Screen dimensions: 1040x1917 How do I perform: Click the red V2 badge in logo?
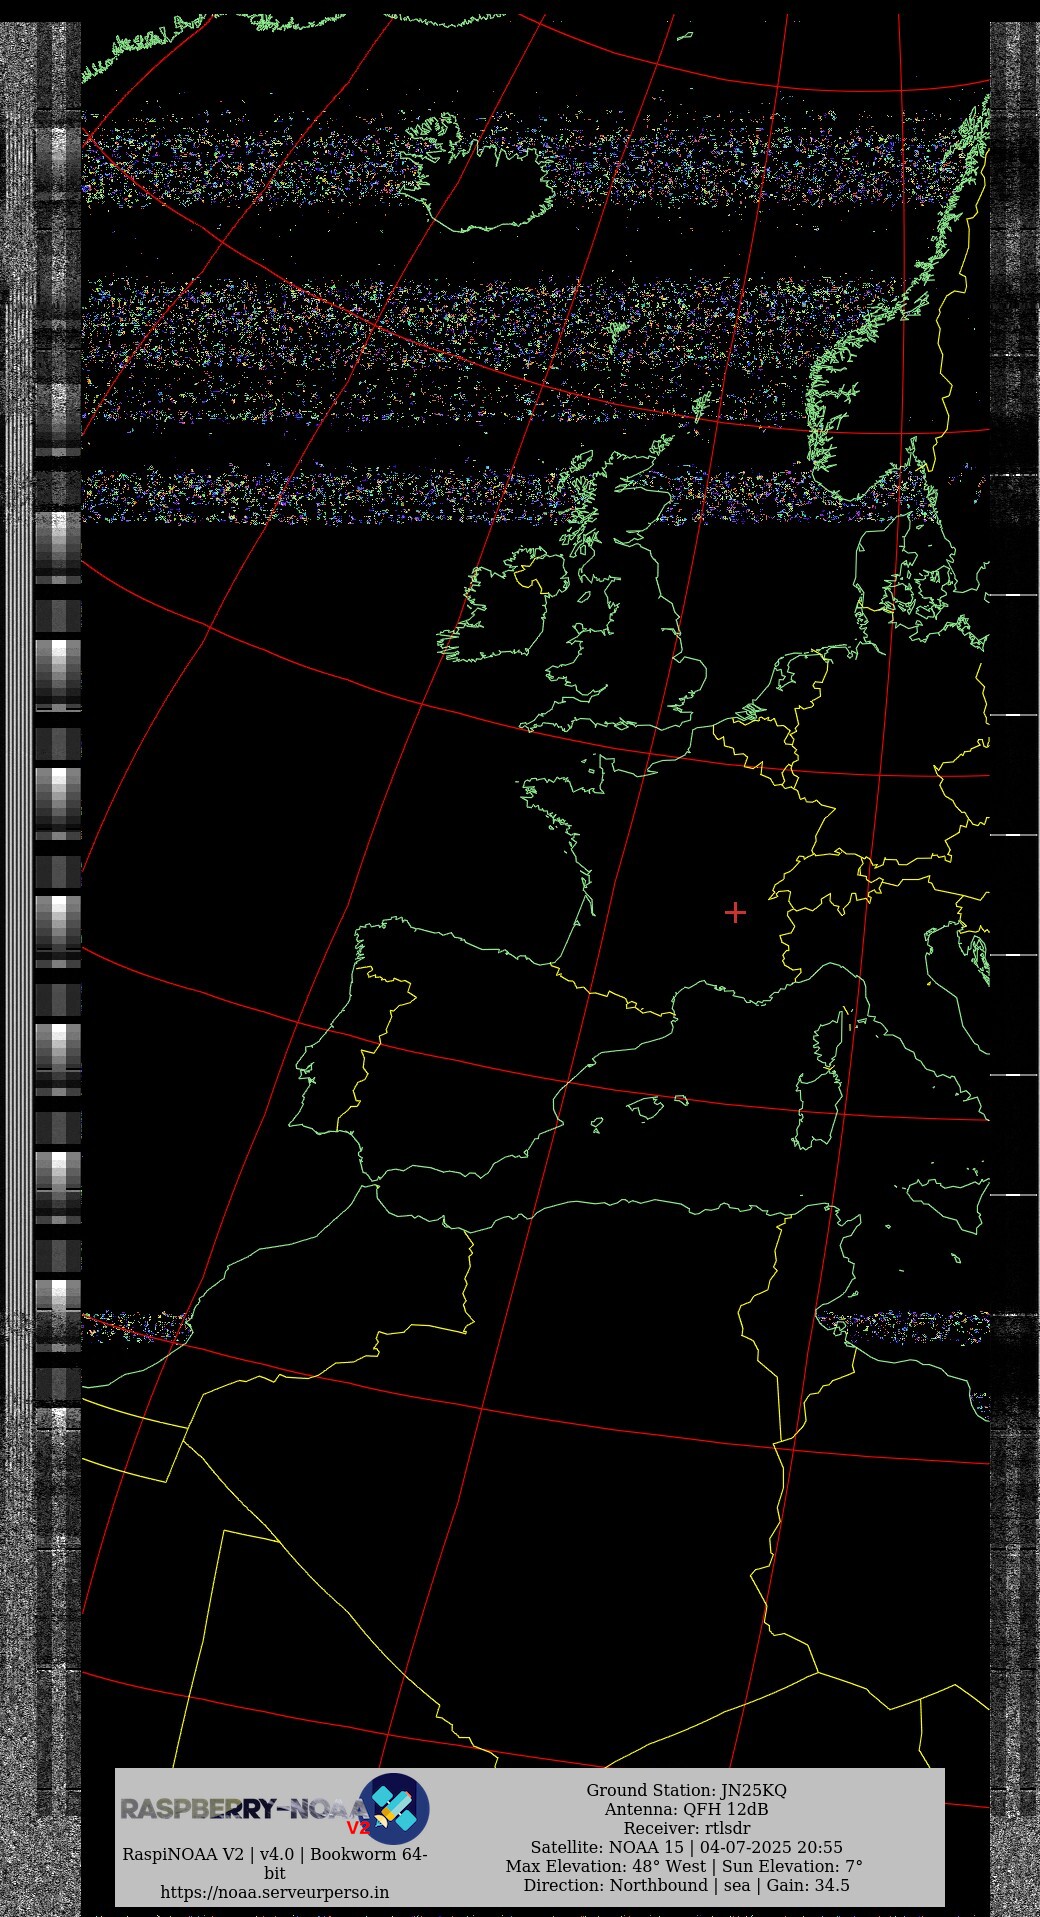[357, 1828]
